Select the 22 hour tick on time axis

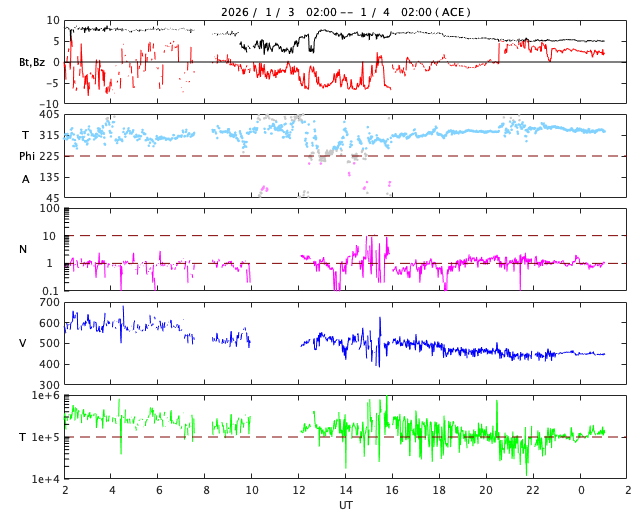coord(533,491)
